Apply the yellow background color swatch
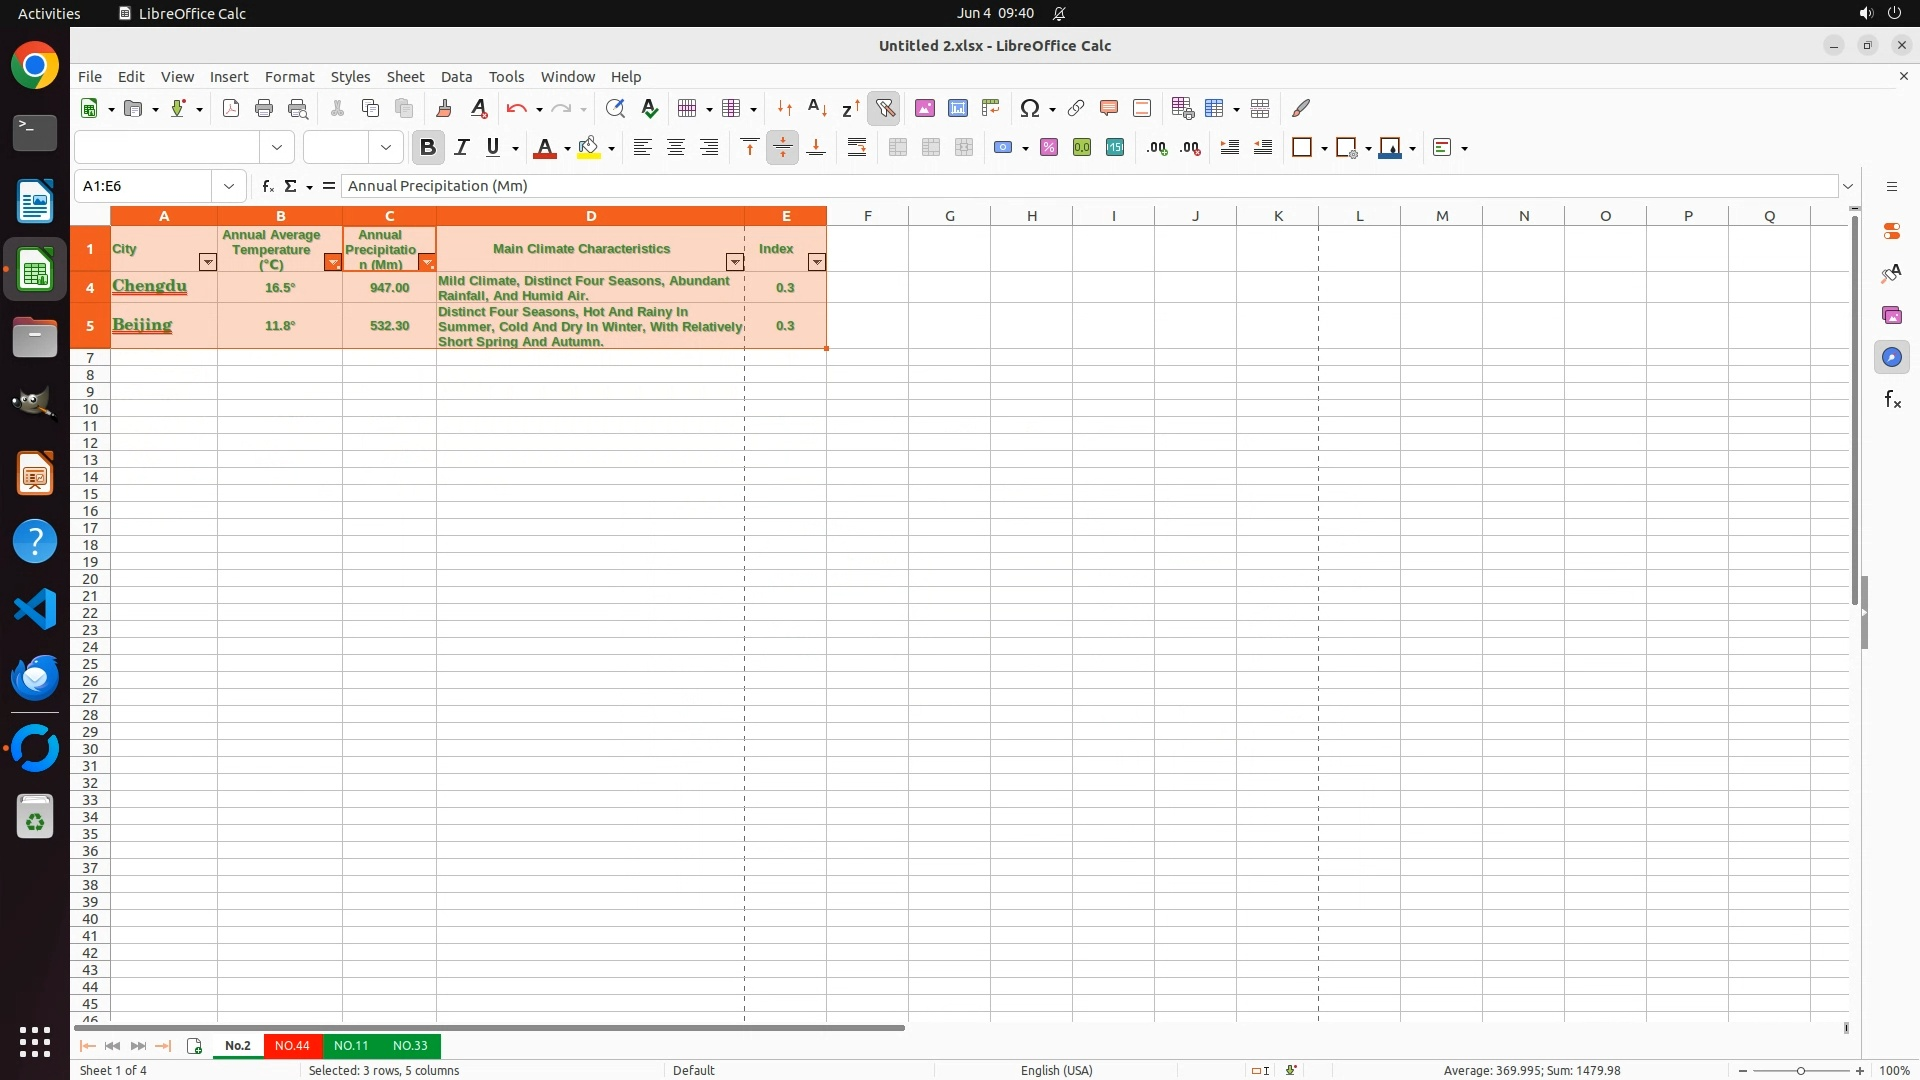Image resolution: width=1920 pixels, height=1080 pixels. click(589, 148)
